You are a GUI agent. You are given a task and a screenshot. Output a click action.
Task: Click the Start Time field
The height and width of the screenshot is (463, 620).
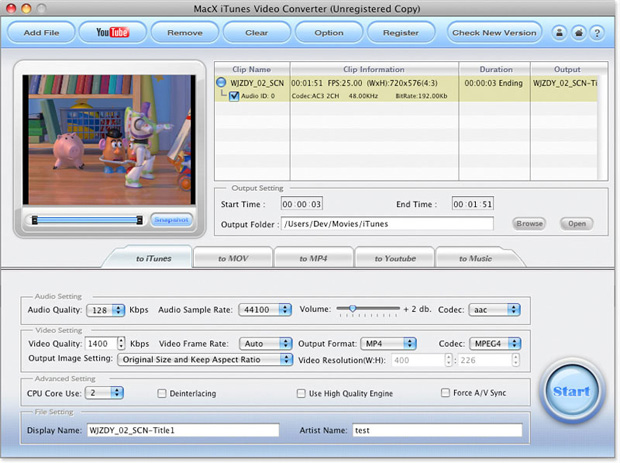(302, 204)
